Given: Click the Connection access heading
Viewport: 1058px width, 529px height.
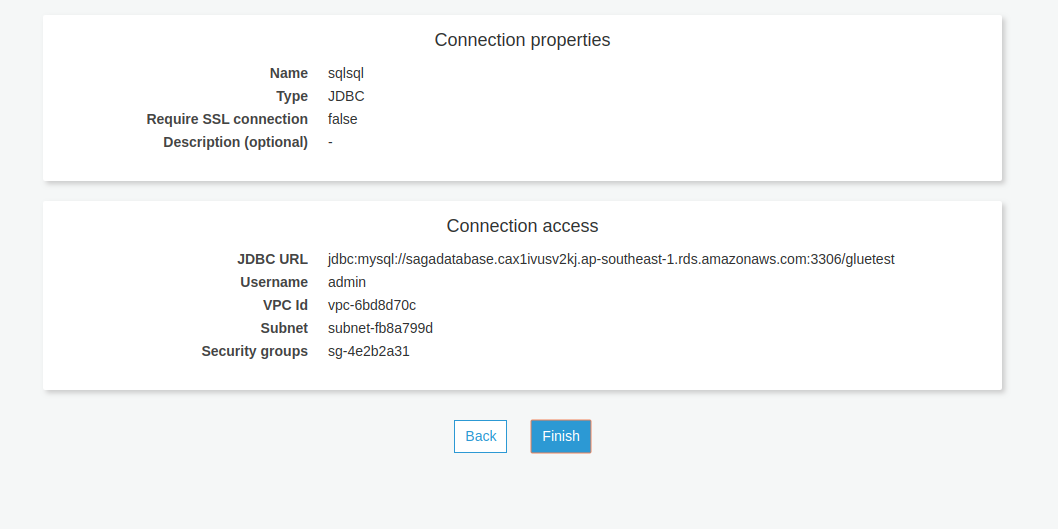Looking at the screenshot, I should (x=522, y=226).
